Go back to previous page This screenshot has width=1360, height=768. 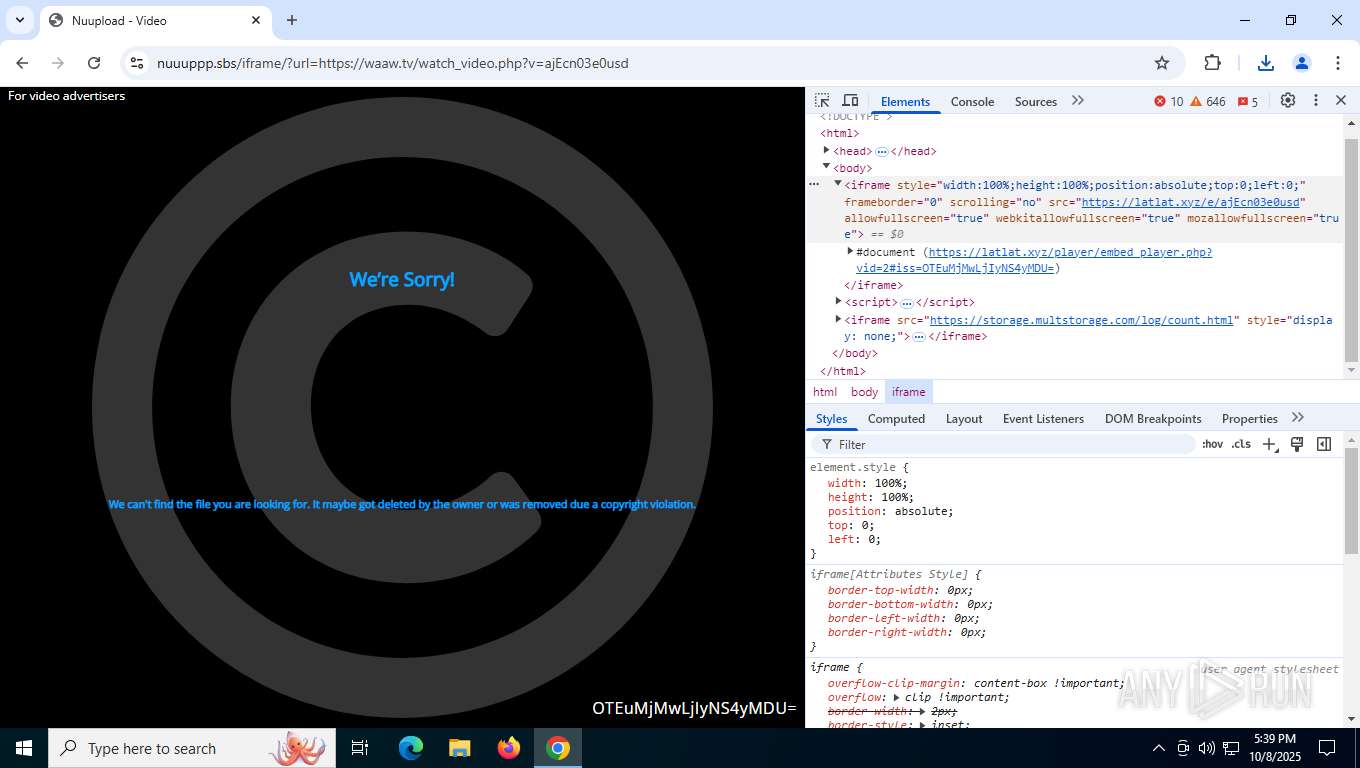22,63
